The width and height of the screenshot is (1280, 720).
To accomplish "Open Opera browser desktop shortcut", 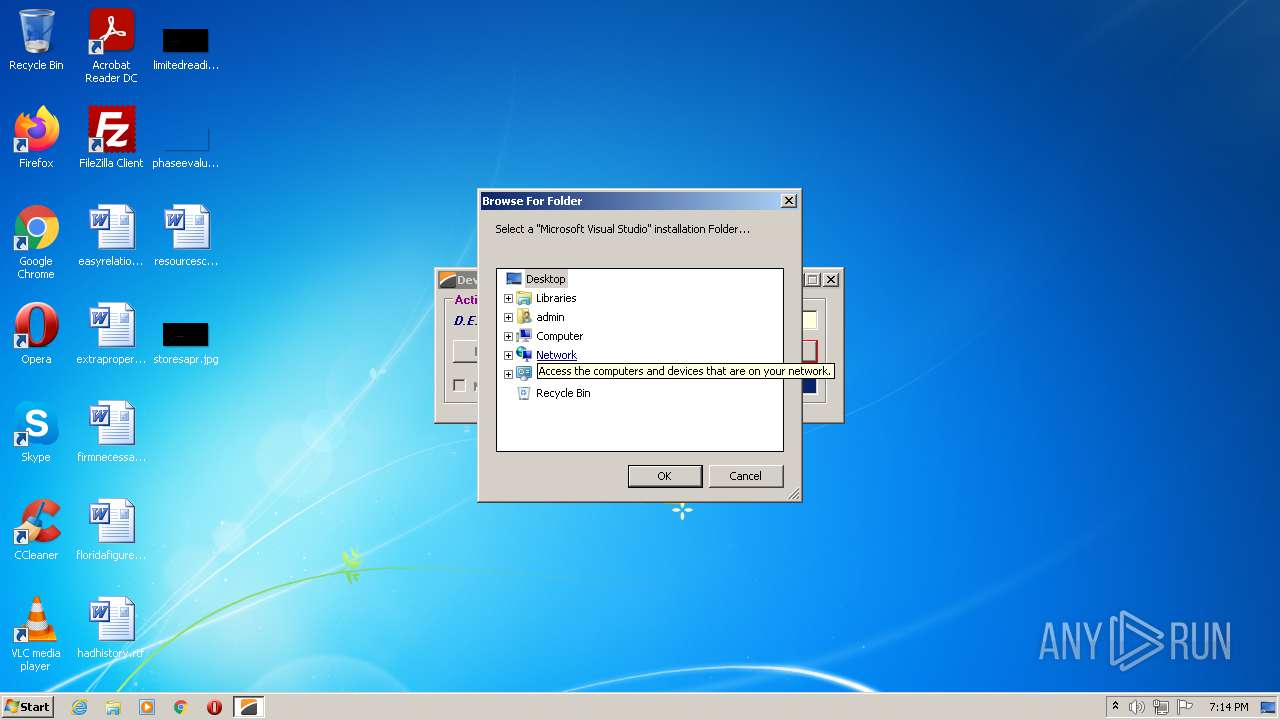I will coord(36,335).
